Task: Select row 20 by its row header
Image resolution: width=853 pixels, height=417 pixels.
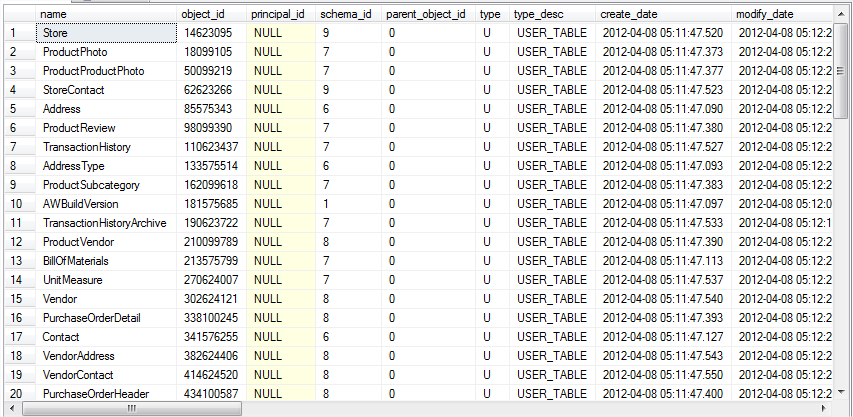Action: [x=18, y=394]
